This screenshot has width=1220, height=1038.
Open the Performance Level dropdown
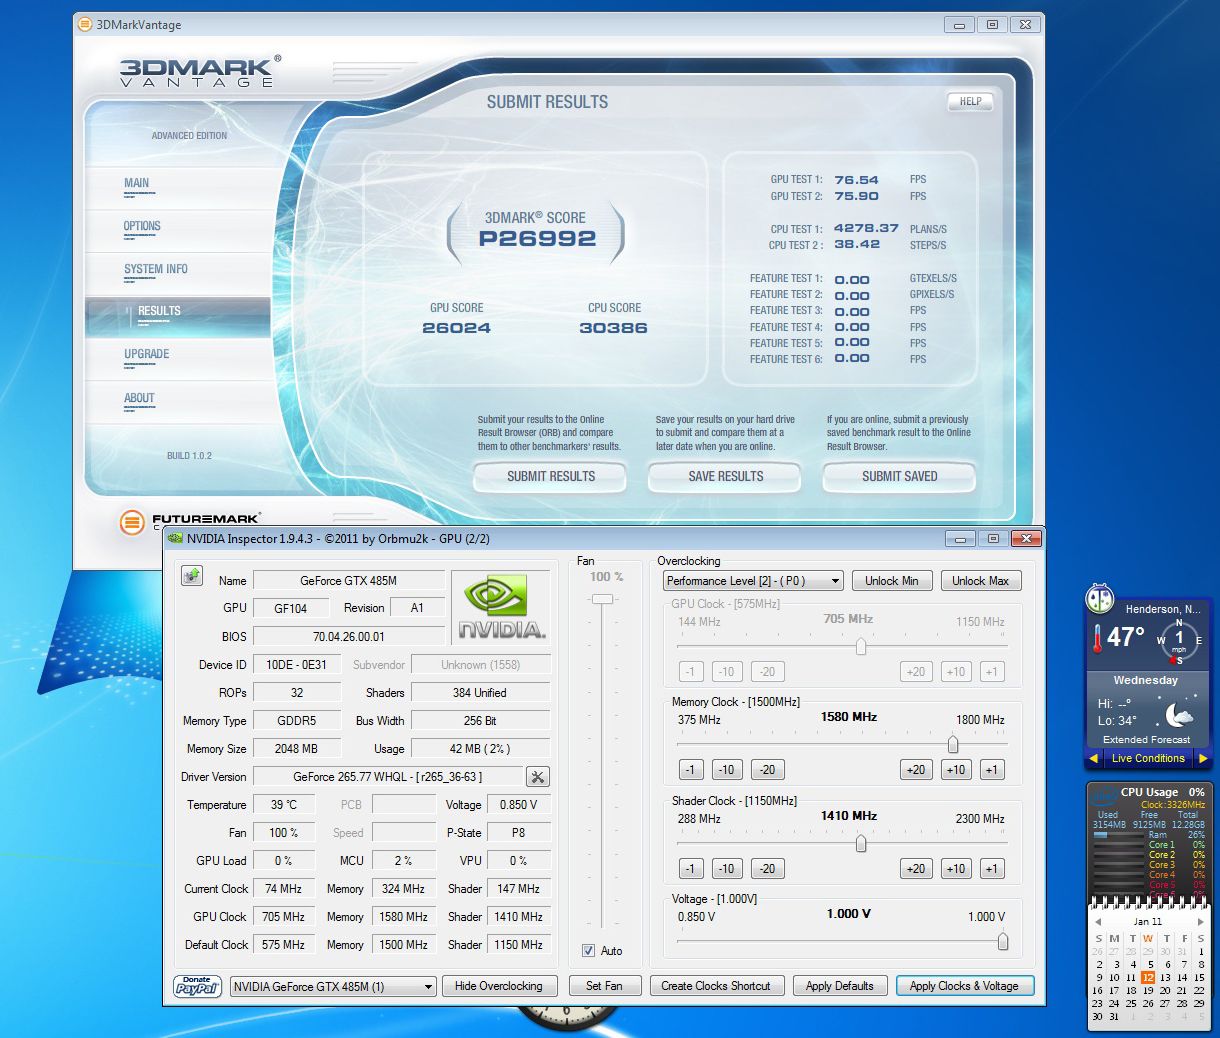tap(754, 581)
